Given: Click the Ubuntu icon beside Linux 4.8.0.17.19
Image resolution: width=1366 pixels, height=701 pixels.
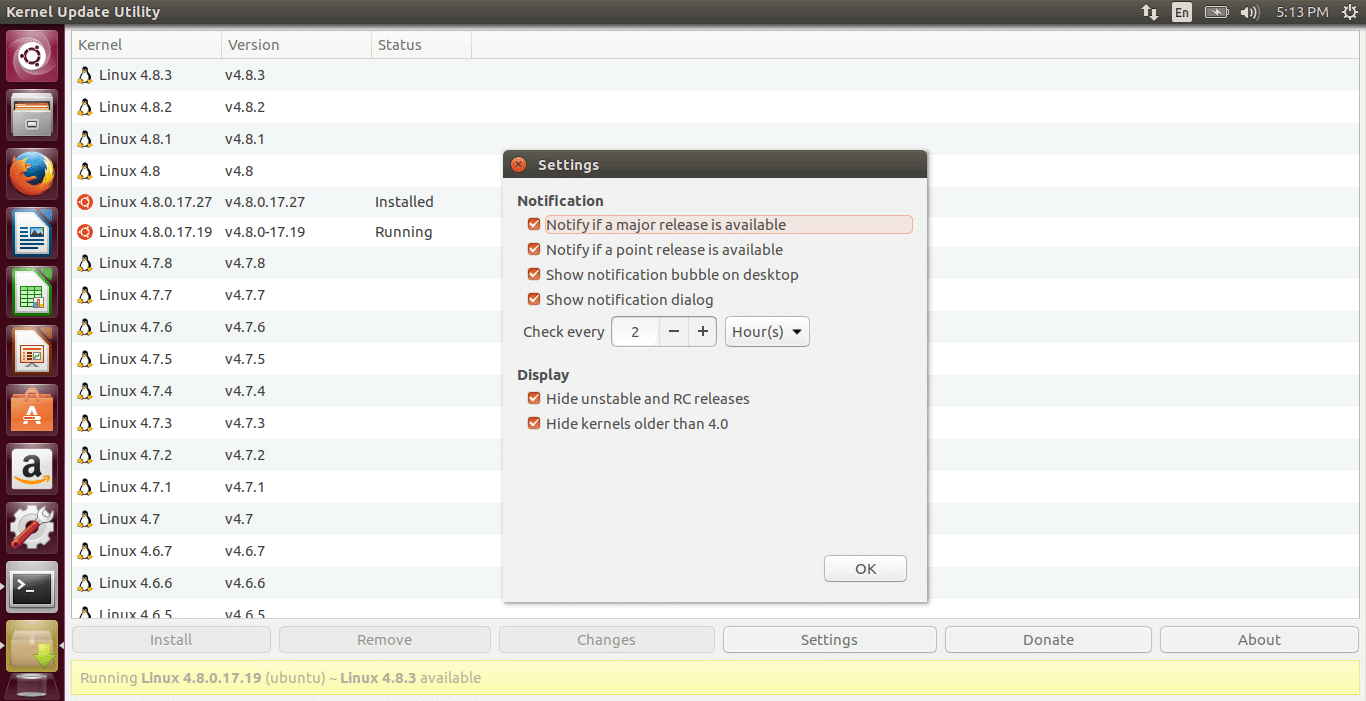Looking at the screenshot, I should (x=85, y=232).
